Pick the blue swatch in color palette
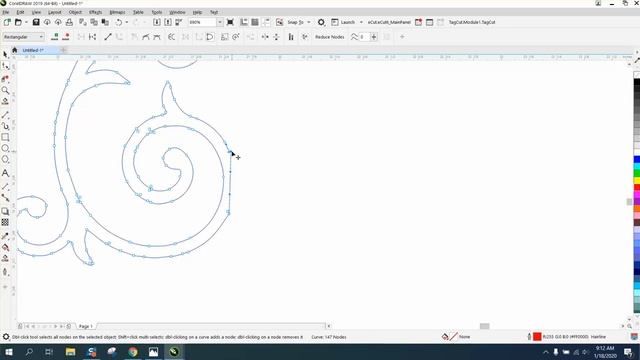Viewport: 640px width, 360px height. pyautogui.click(x=637, y=159)
